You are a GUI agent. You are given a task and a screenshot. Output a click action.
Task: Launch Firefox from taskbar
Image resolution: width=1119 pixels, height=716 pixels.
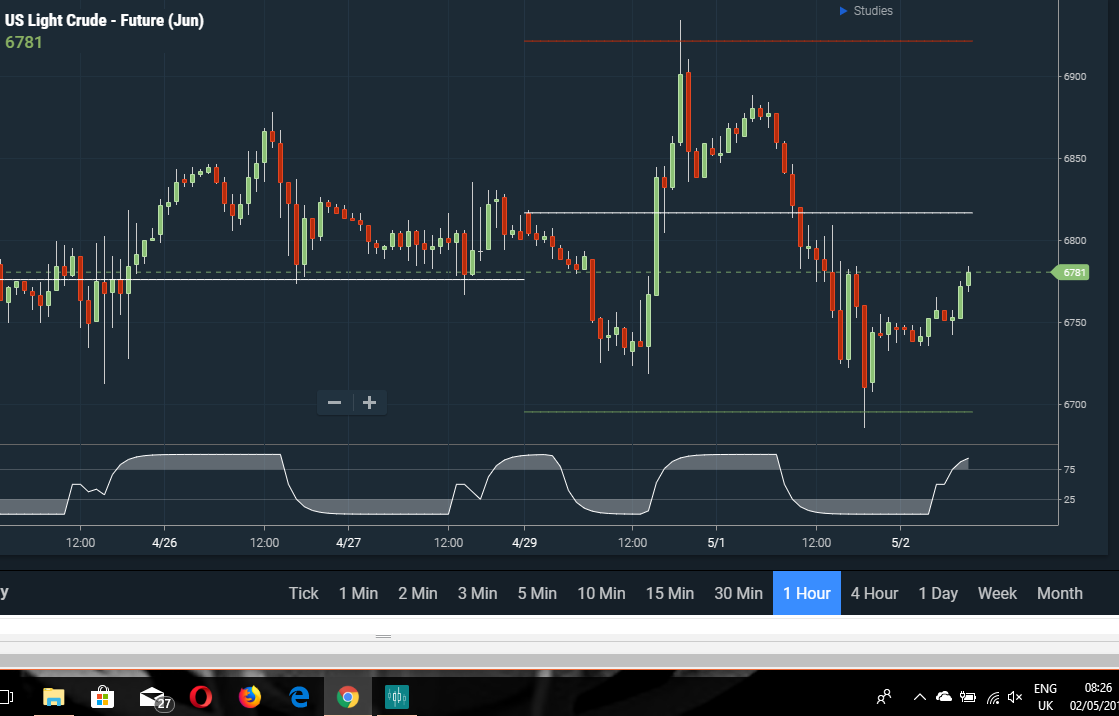coord(250,697)
